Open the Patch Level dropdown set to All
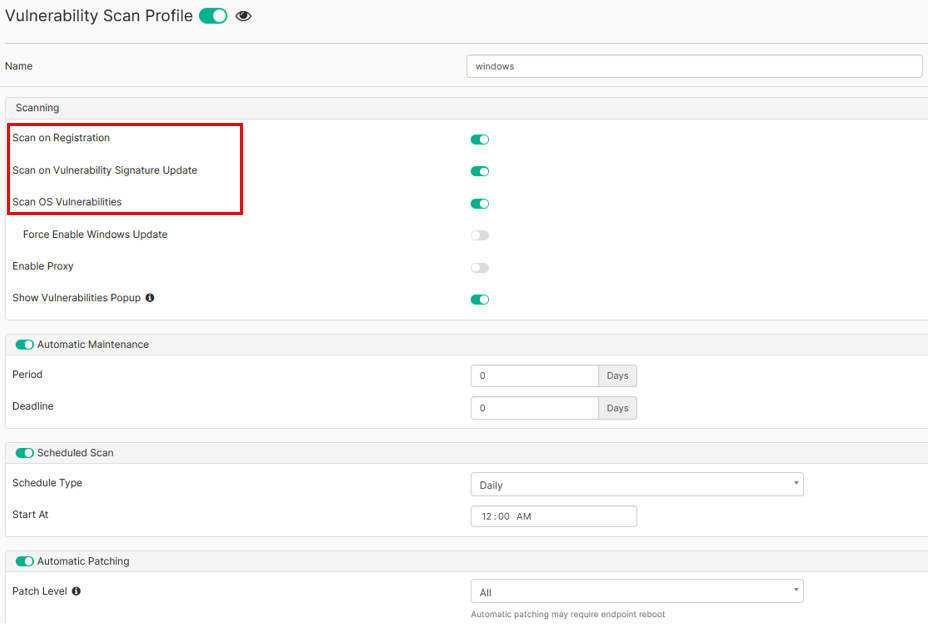 point(637,591)
